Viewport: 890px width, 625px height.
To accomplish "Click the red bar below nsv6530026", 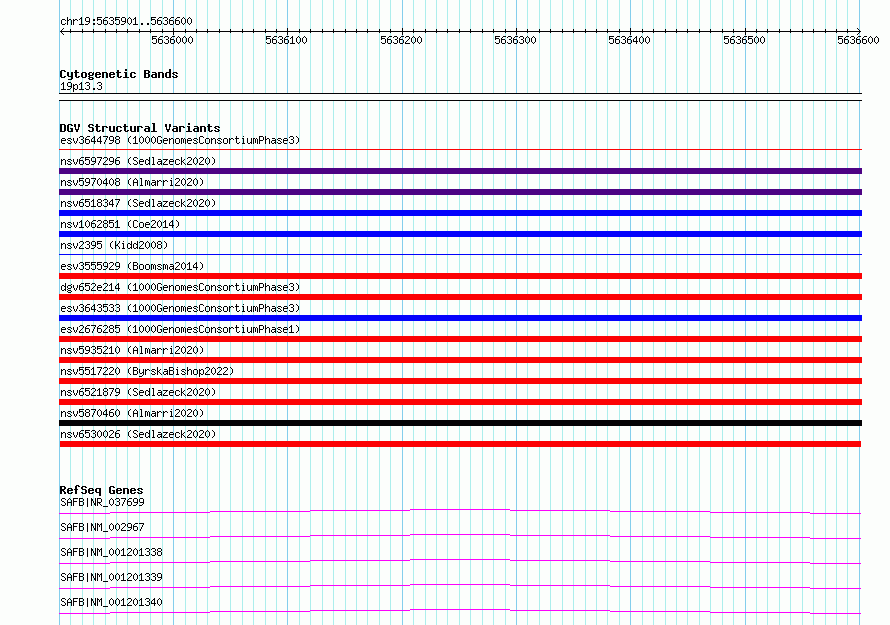I will coord(460,444).
